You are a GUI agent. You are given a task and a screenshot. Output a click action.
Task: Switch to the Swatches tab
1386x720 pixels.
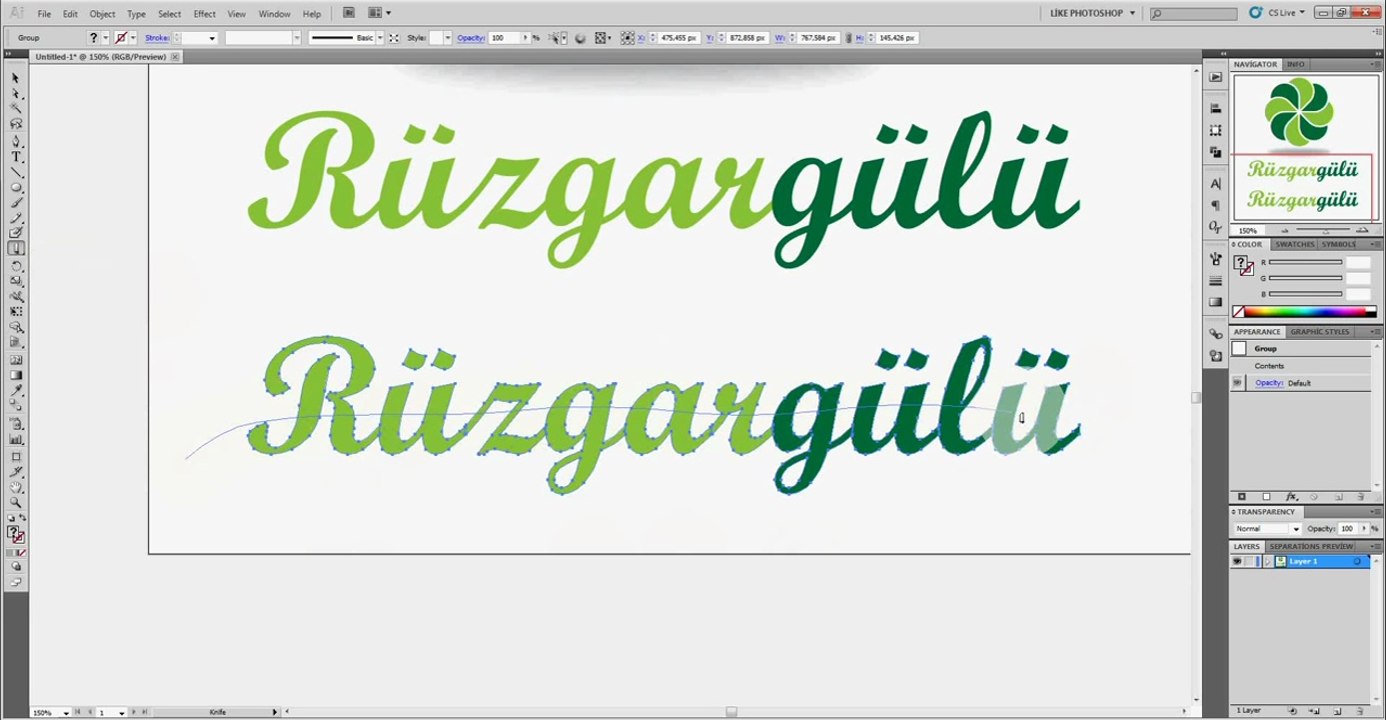[1294, 244]
